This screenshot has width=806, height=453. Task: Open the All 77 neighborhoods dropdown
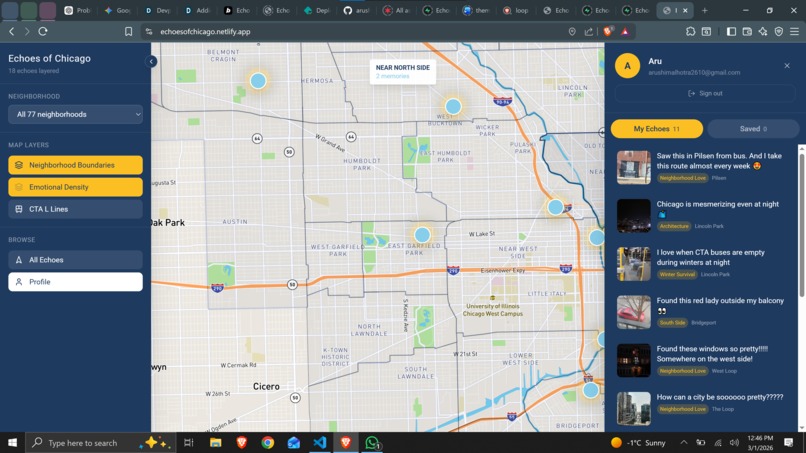[76, 114]
